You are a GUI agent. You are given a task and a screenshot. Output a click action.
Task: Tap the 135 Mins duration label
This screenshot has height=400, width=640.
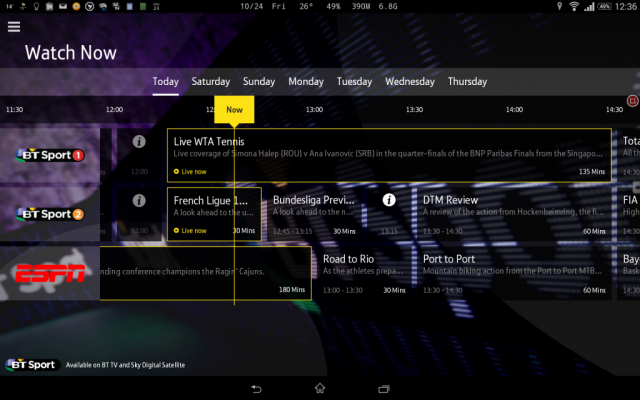click(x=592, y=171)
